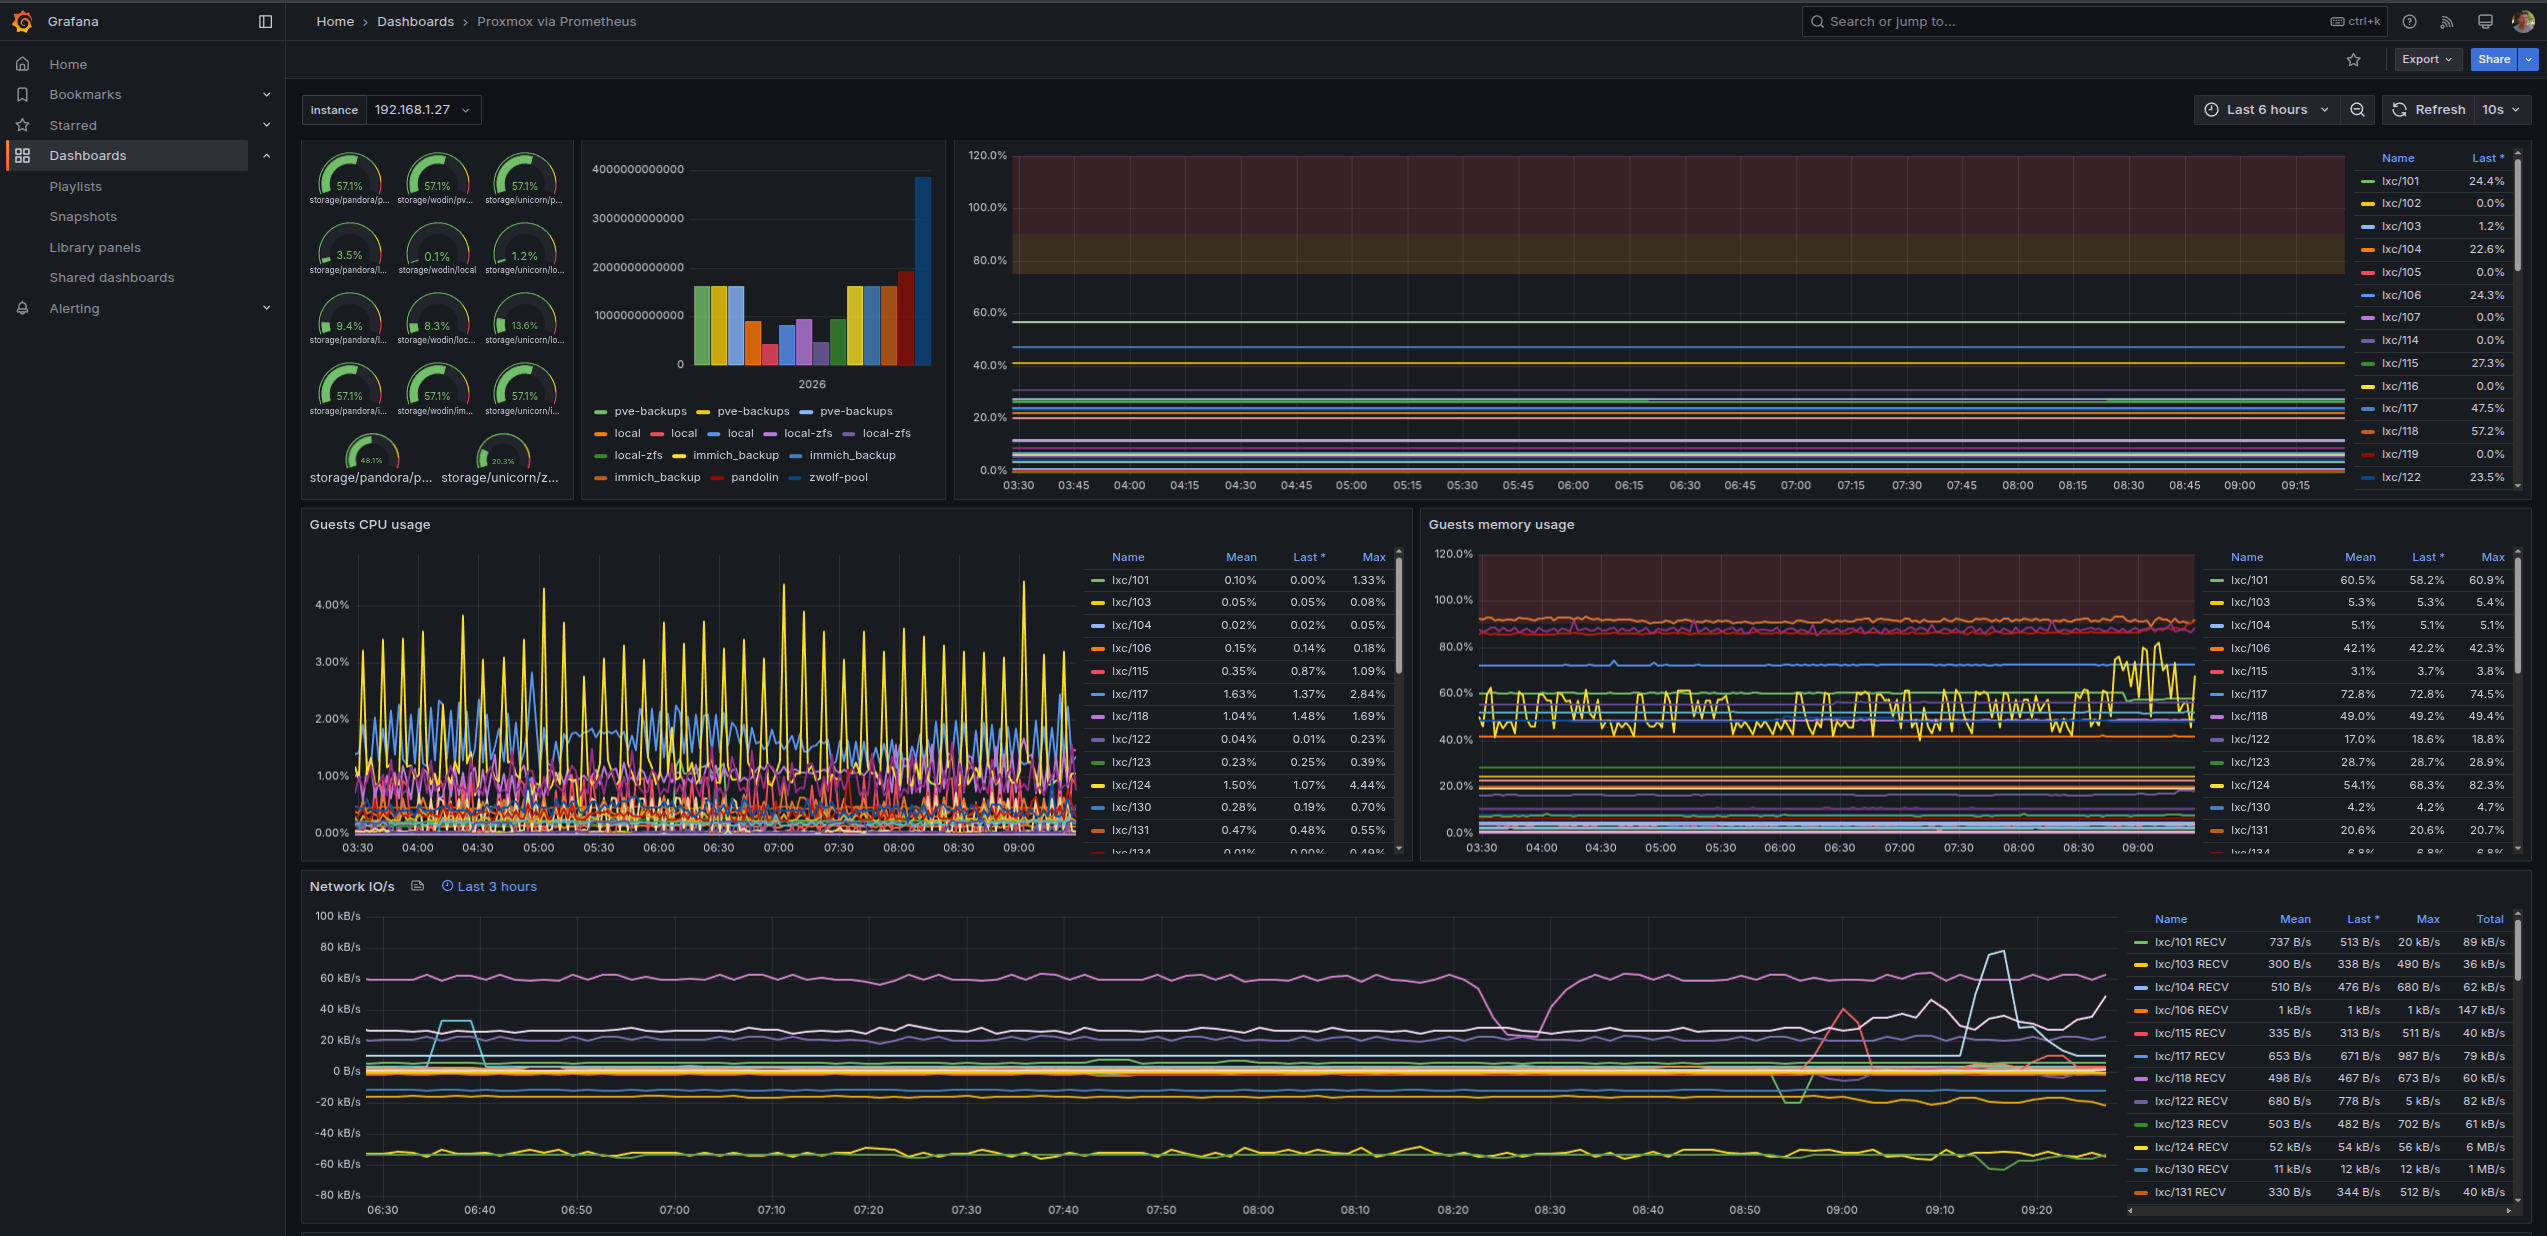The image size is (2547, 1236).
Task: Sort Guests CPU legend by Mean column
Action: (x=1241, y=557)
